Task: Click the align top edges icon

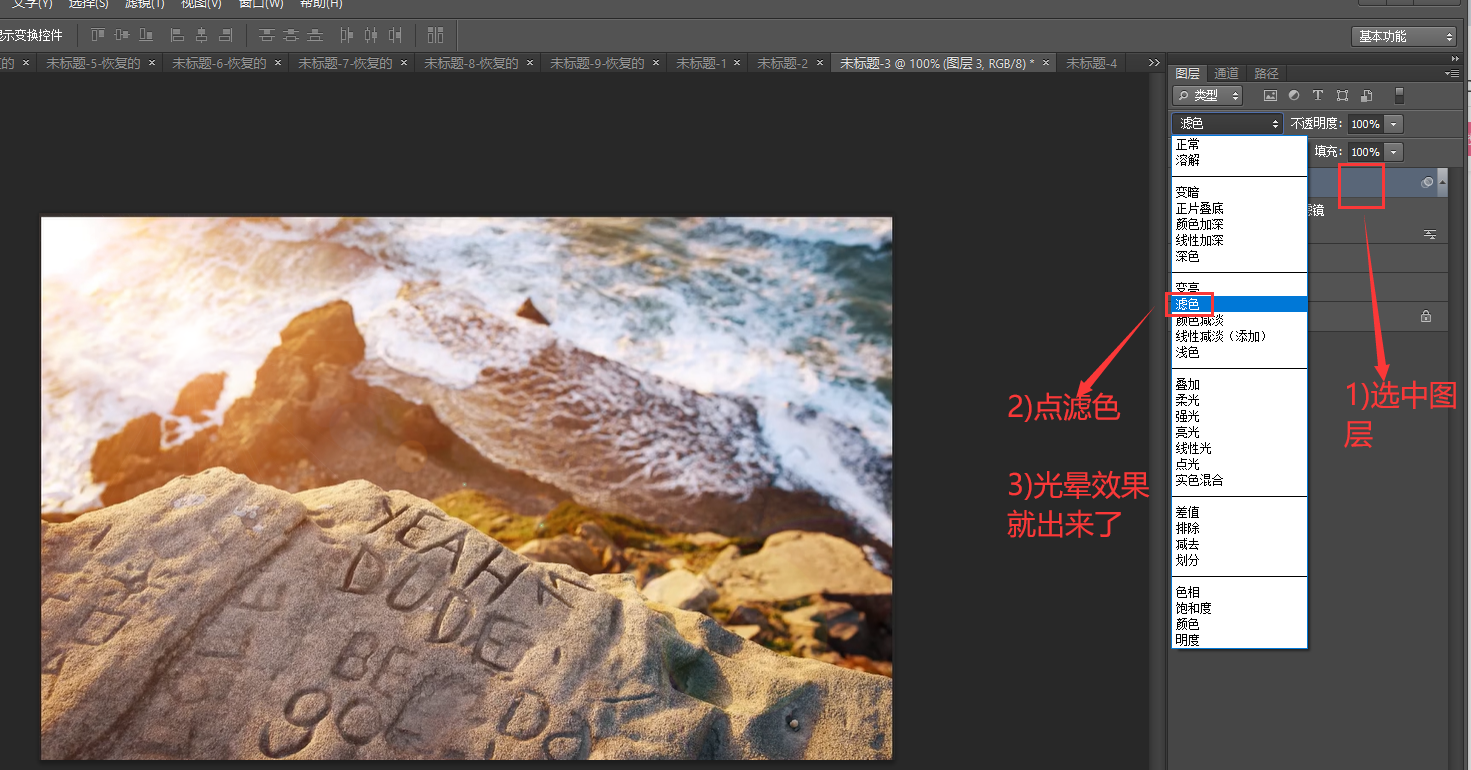Action: (x=98, y=35)
